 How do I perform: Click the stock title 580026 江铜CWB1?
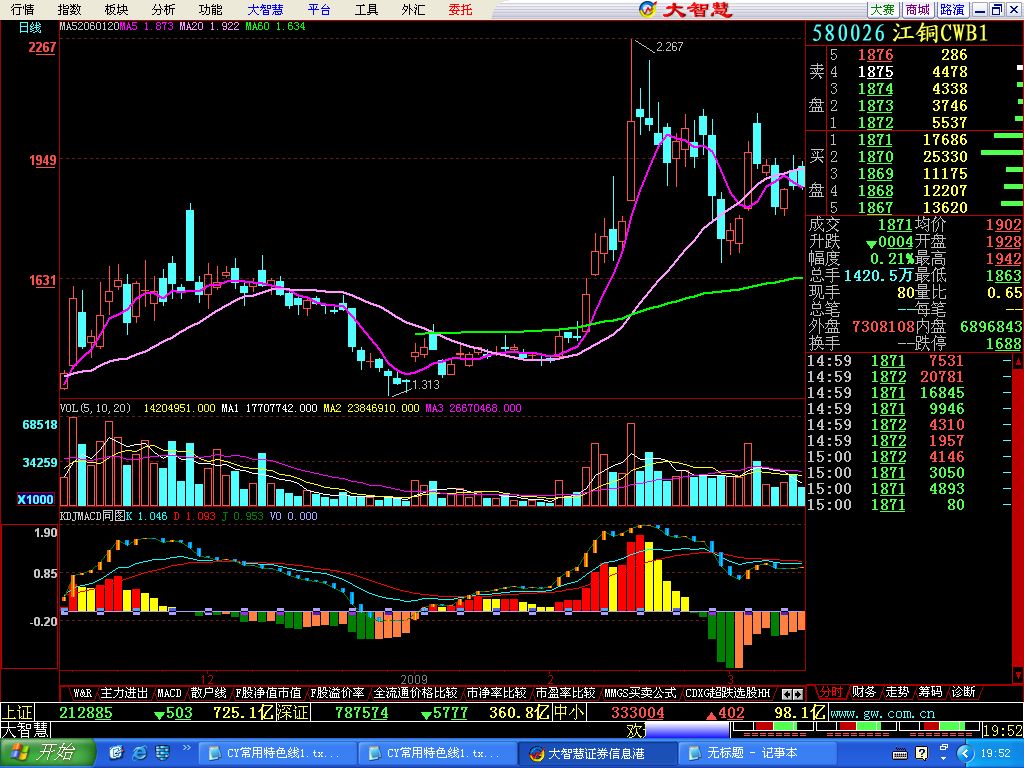900,33
